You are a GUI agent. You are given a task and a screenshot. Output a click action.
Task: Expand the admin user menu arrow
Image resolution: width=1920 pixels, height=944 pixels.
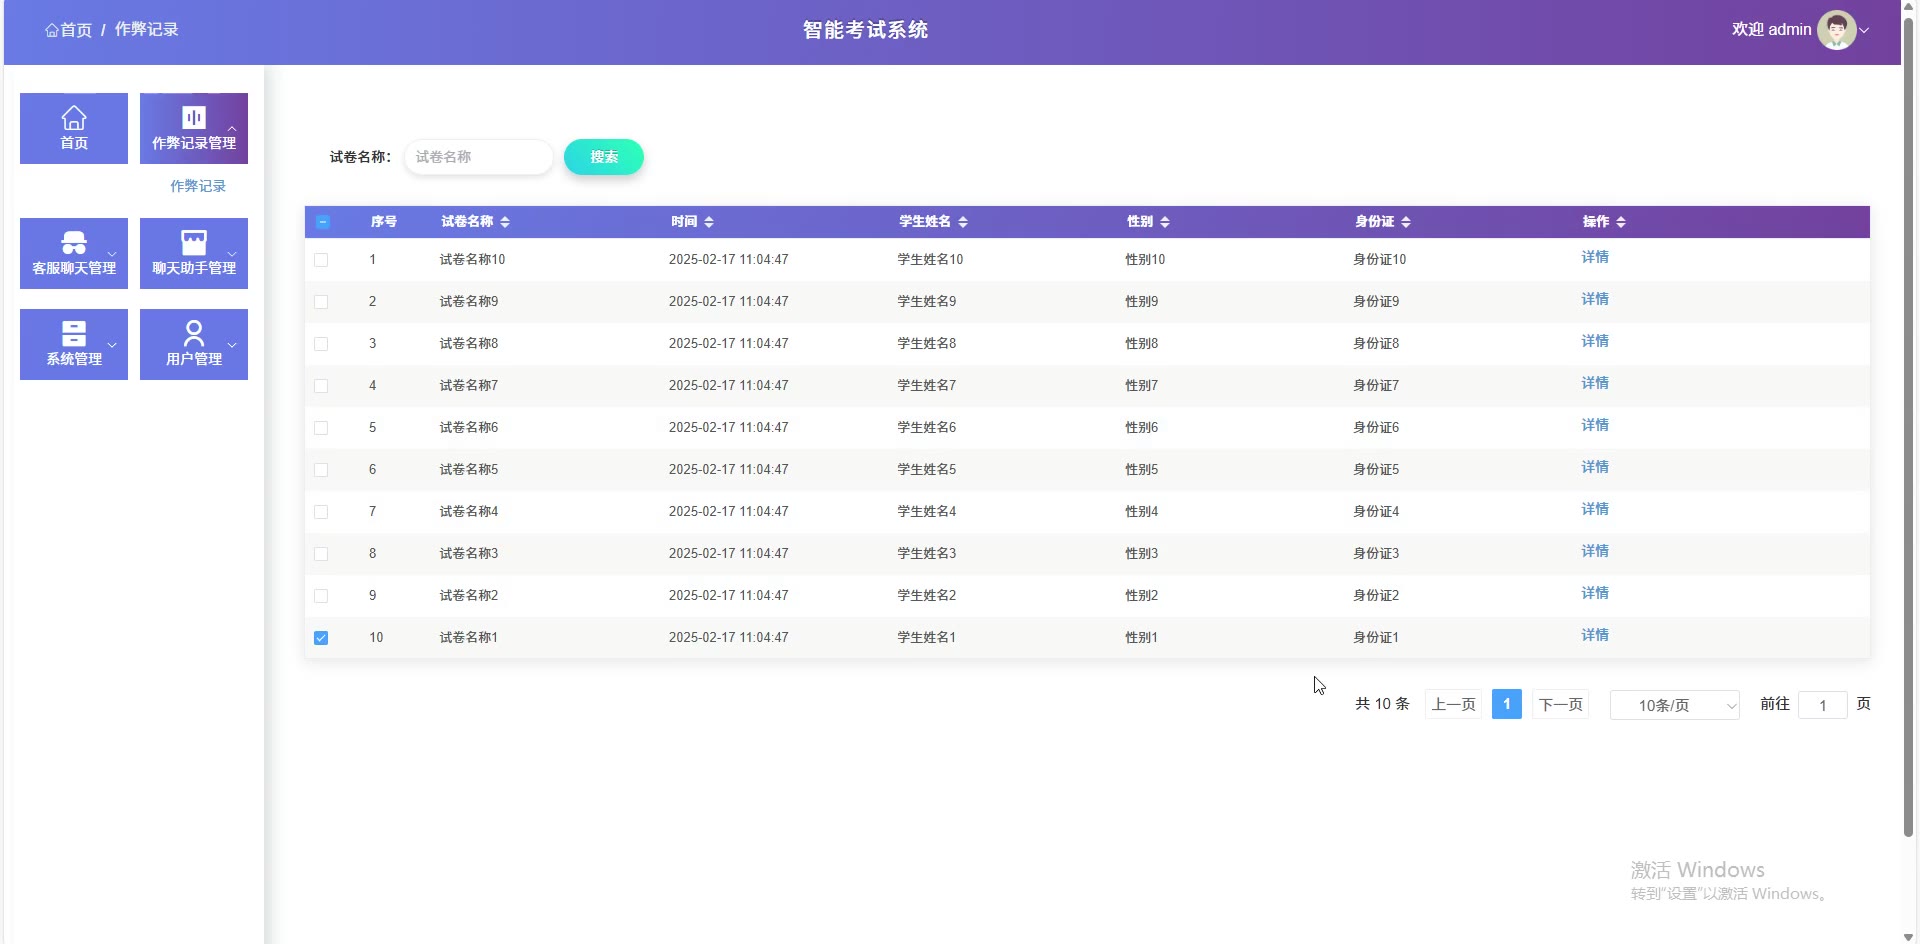click(x=1864, y=31)
